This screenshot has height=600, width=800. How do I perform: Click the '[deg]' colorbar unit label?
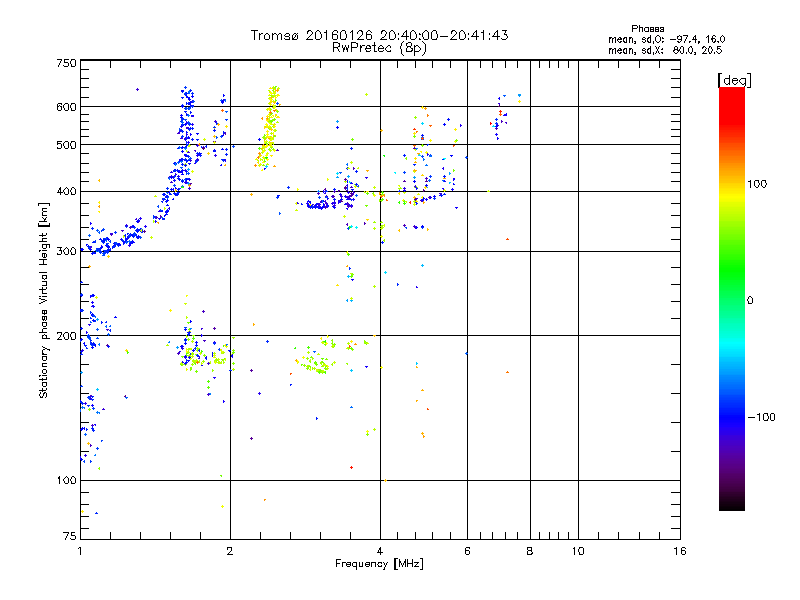734,80
